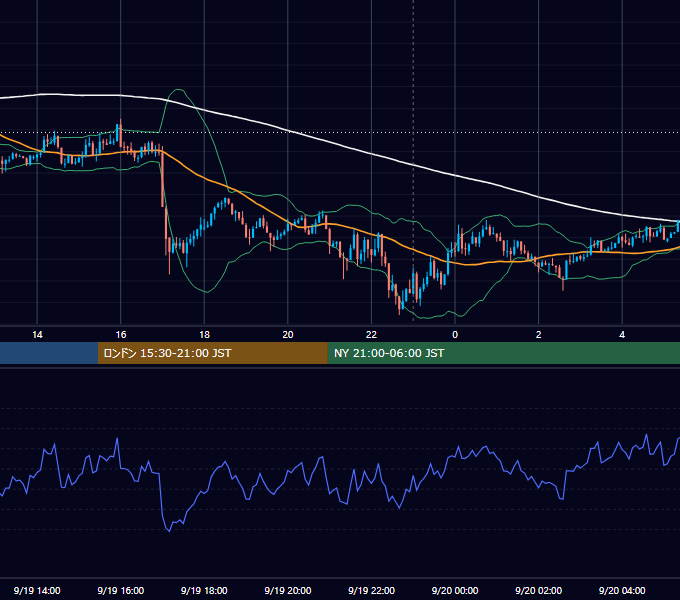Select the 4 hour label on price chart axis
Screen dimensions: 680x600
pos(622,335)
